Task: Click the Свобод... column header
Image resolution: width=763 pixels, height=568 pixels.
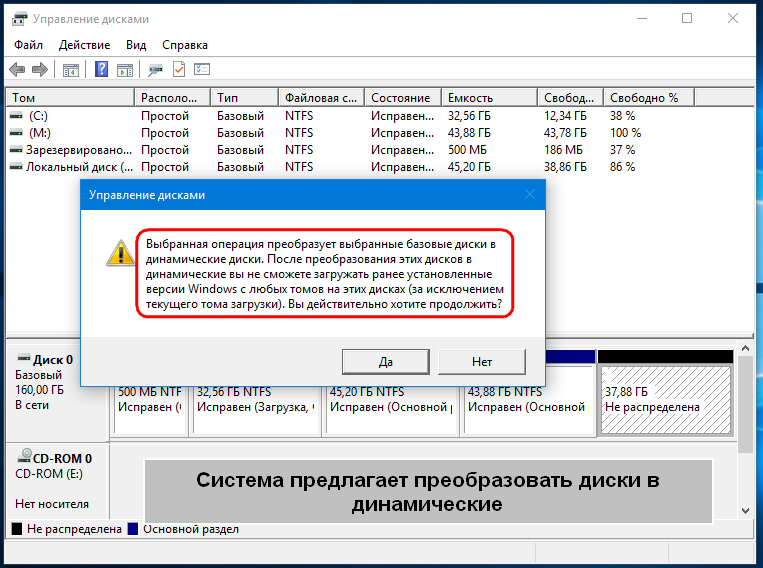Action: pyautogui.click(x=570, y=97)
